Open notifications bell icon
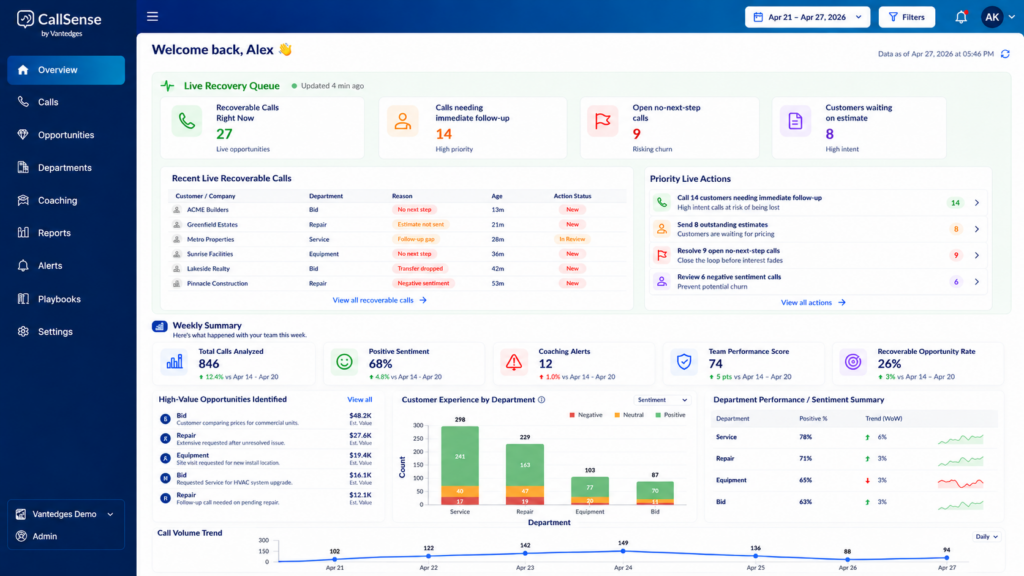This screenshot has height=576, width=1024. (x=961, y=17)
